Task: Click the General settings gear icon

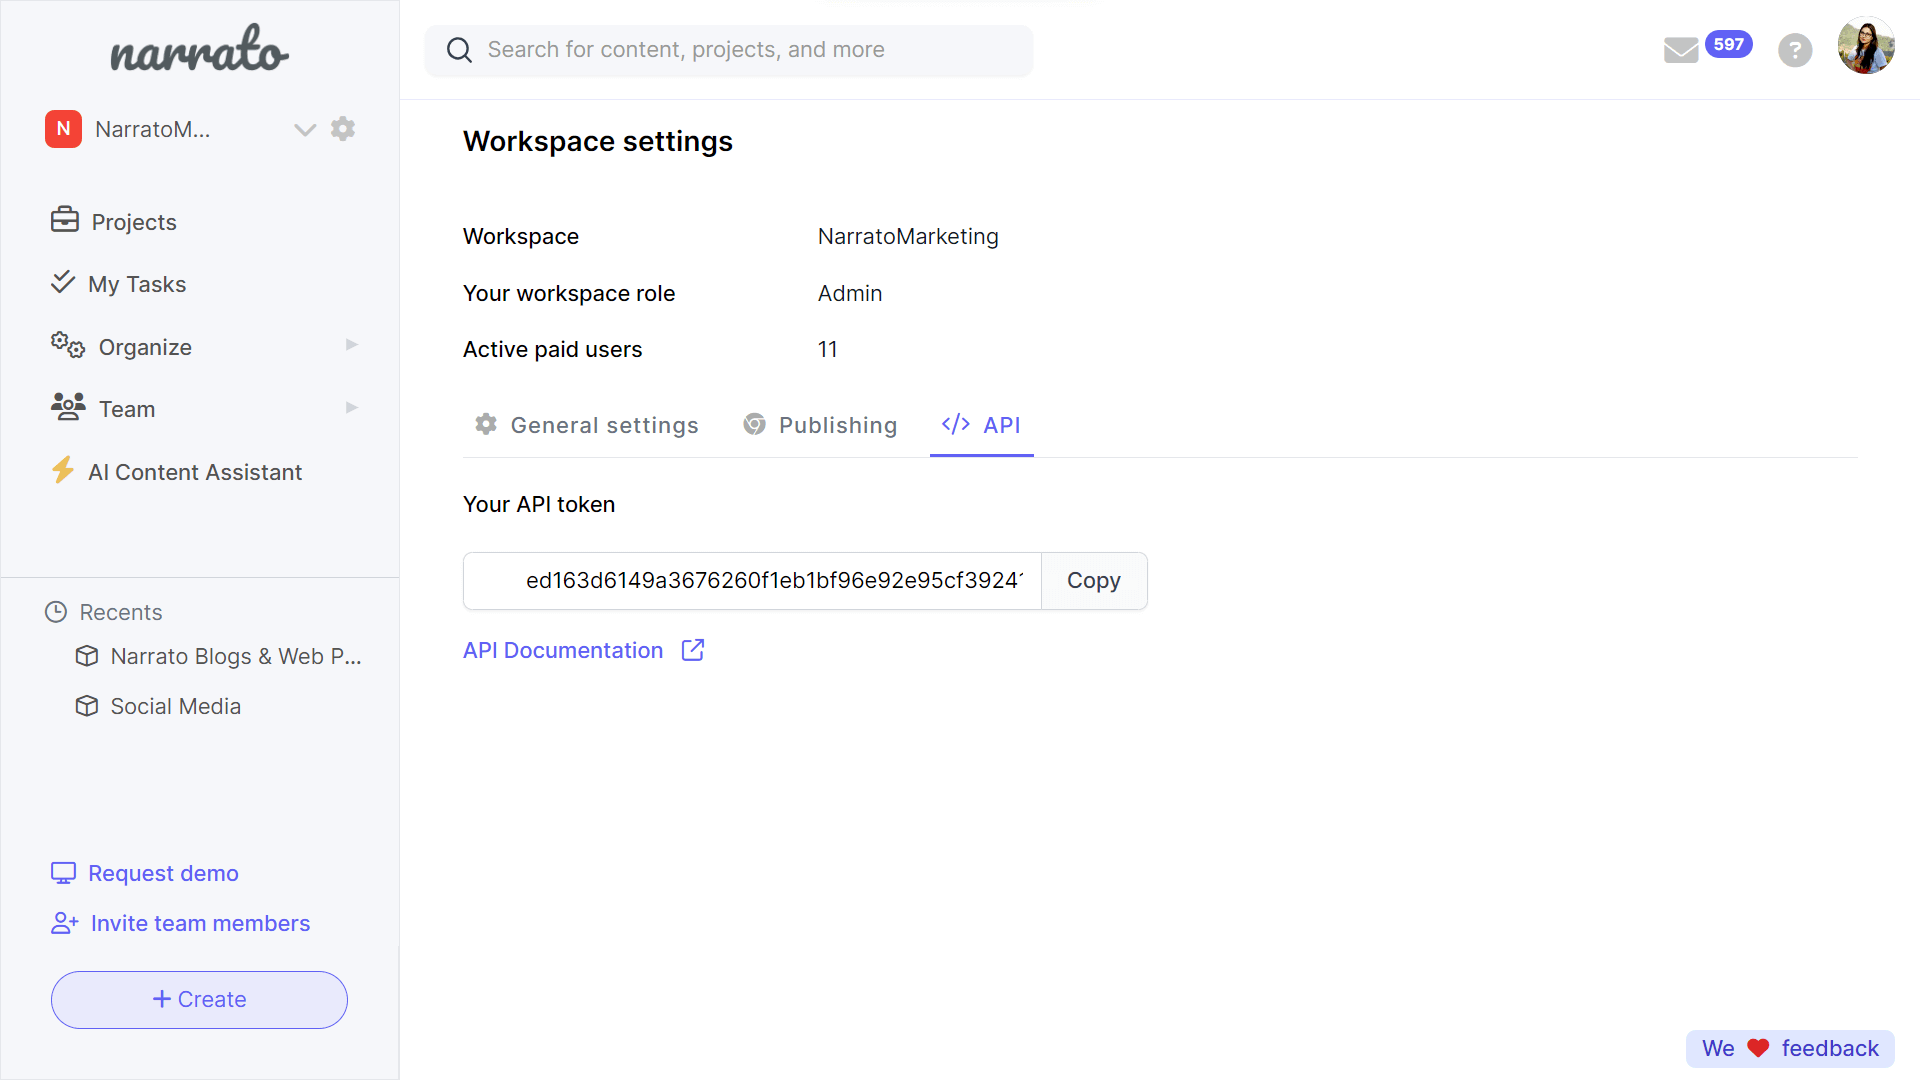Action: click(x=486, y=424)
